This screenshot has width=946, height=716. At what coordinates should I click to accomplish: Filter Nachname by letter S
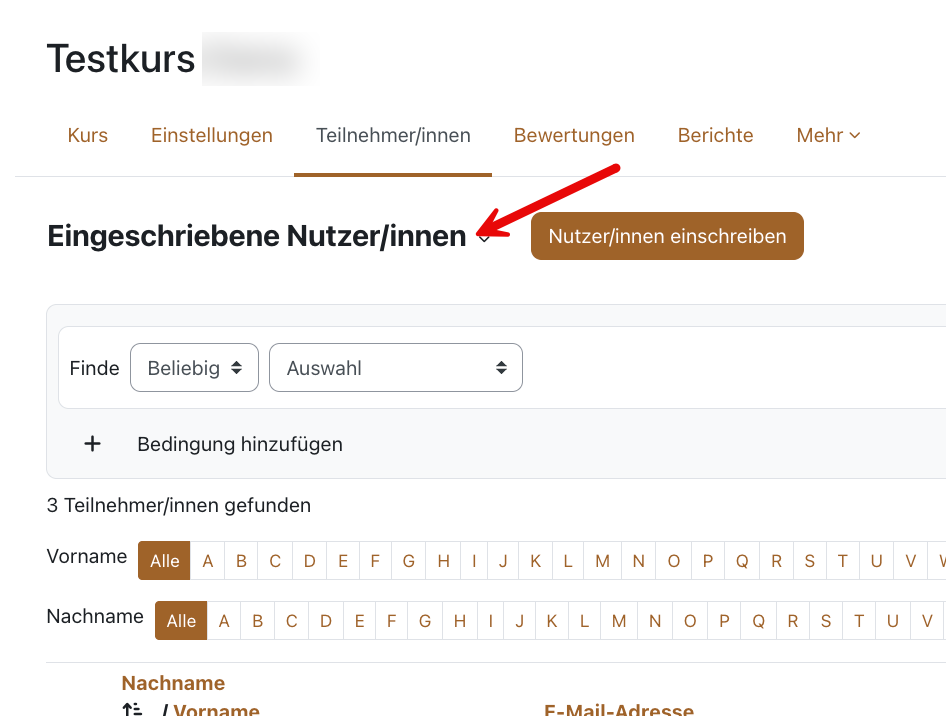pyautogui.click(x=826, y=621)
